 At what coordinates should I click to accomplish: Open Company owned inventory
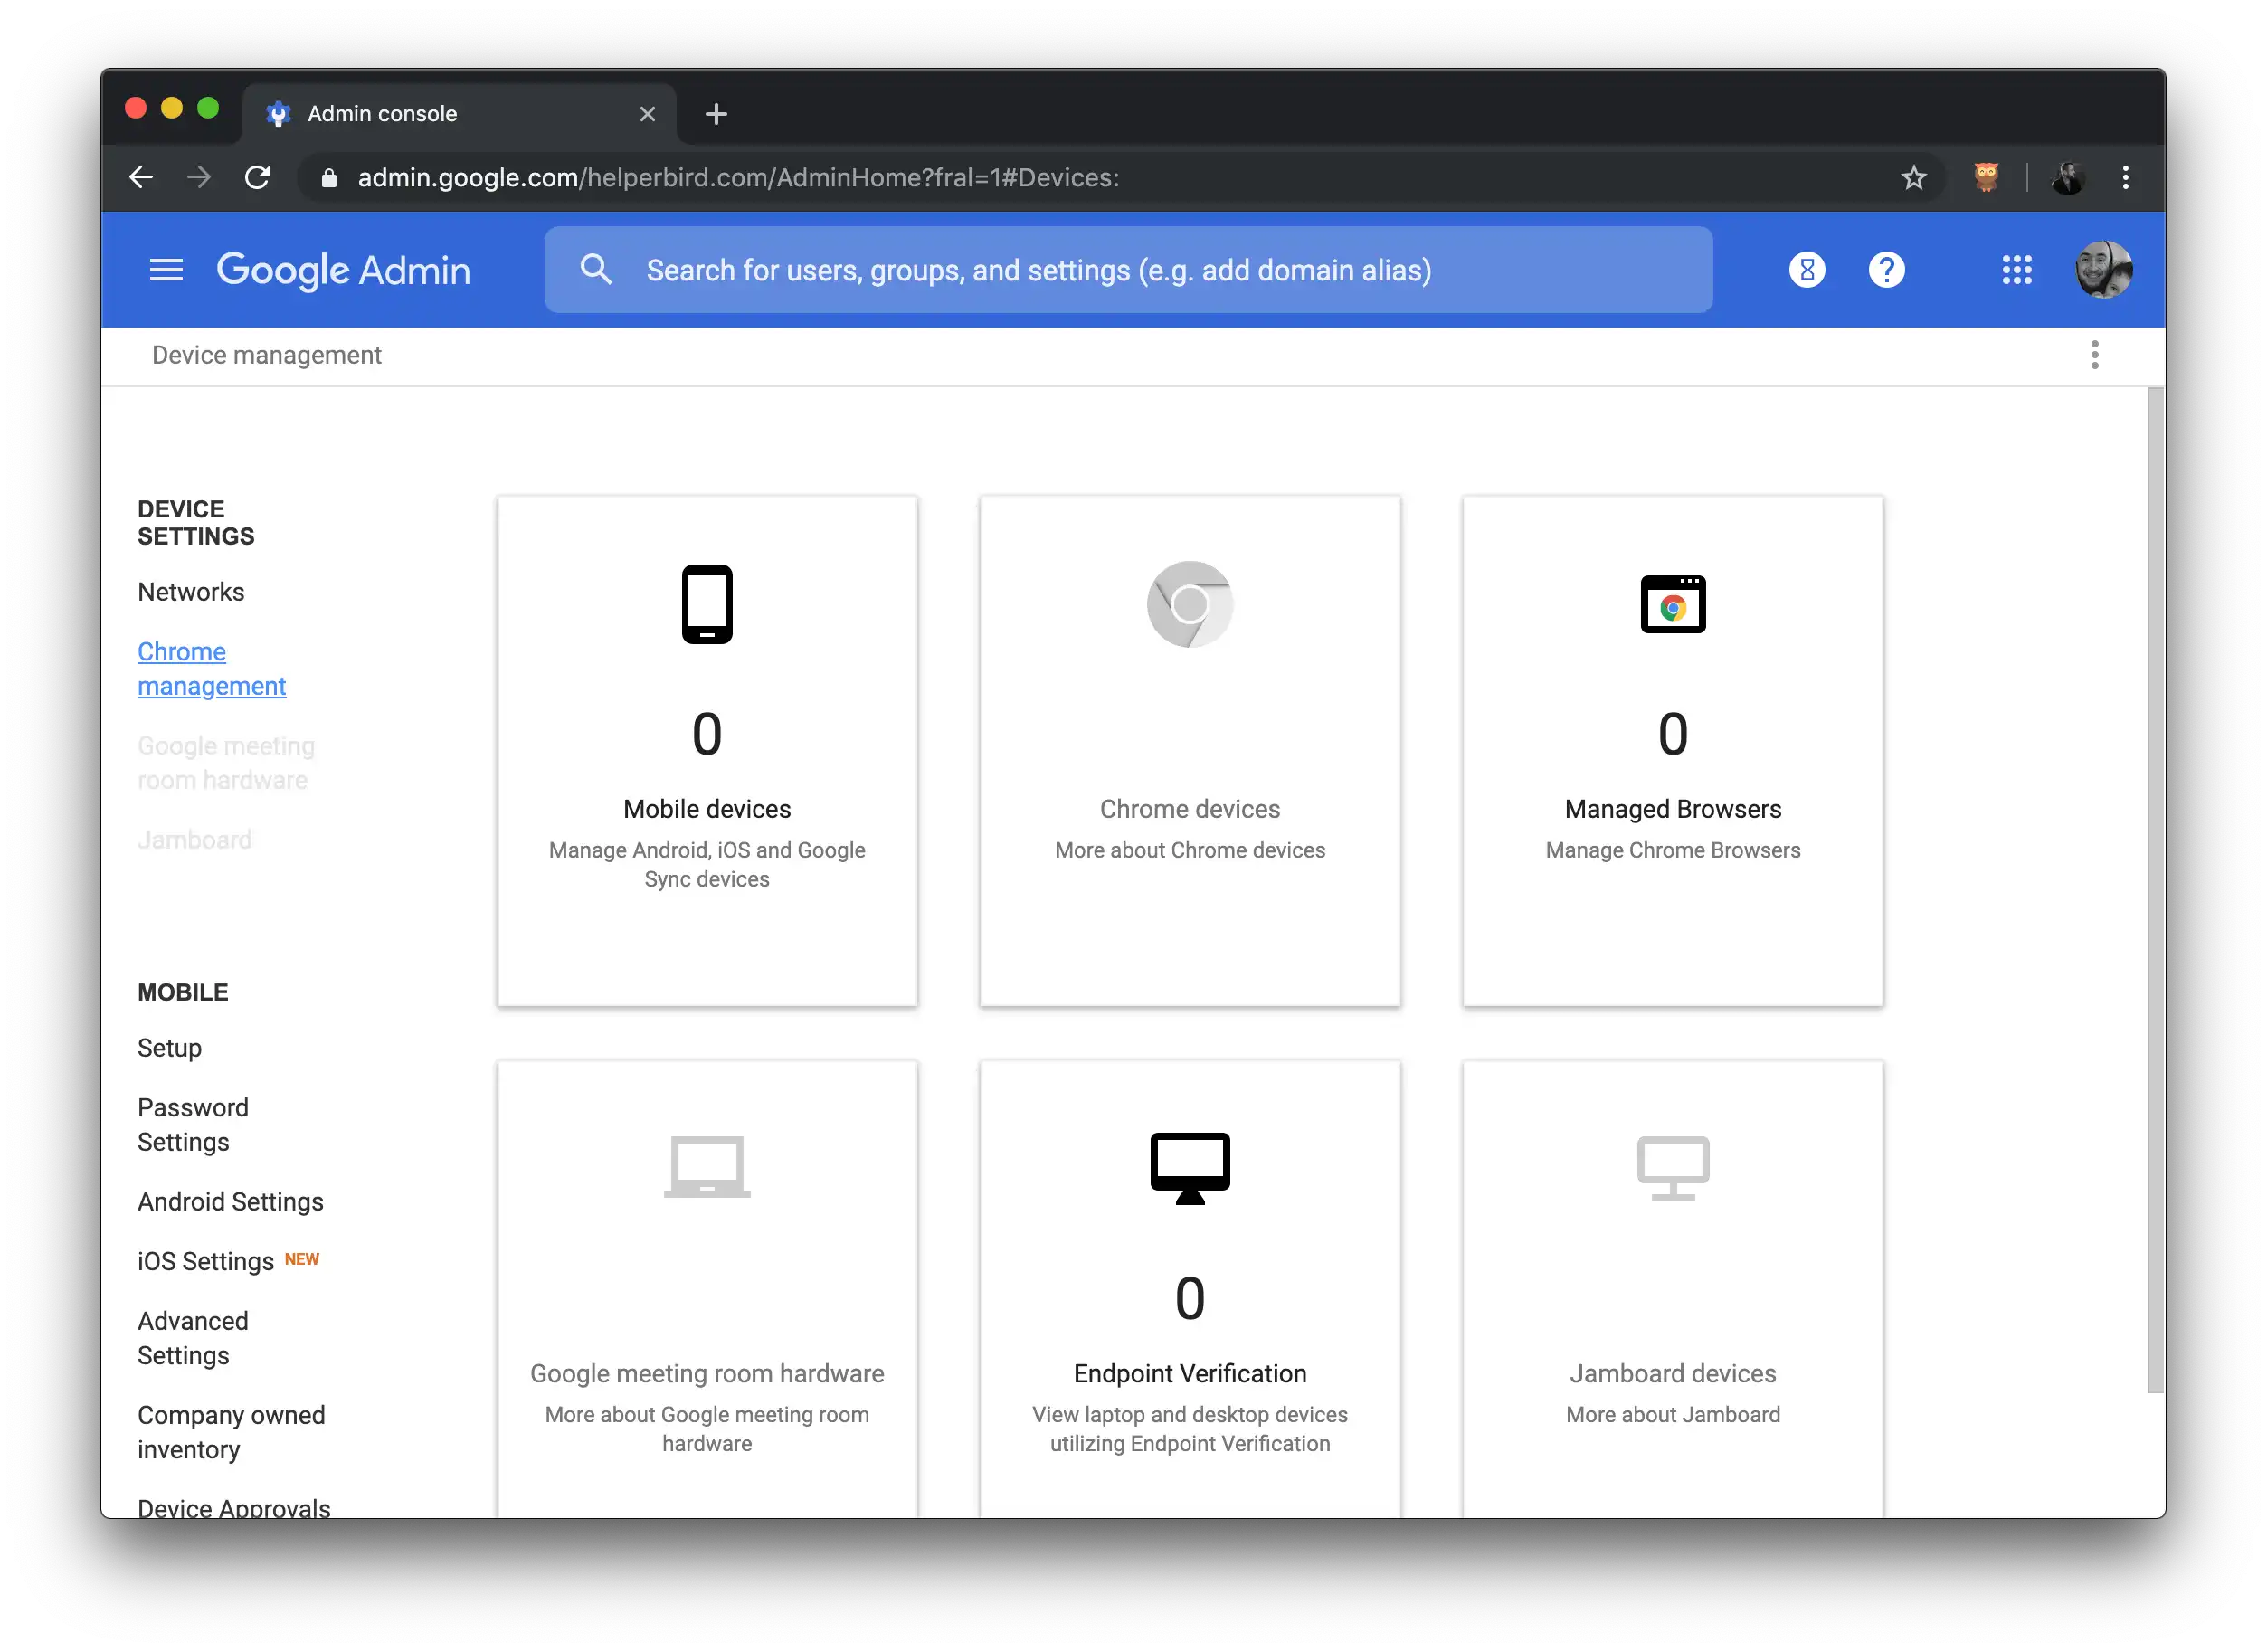(231, 1432)
